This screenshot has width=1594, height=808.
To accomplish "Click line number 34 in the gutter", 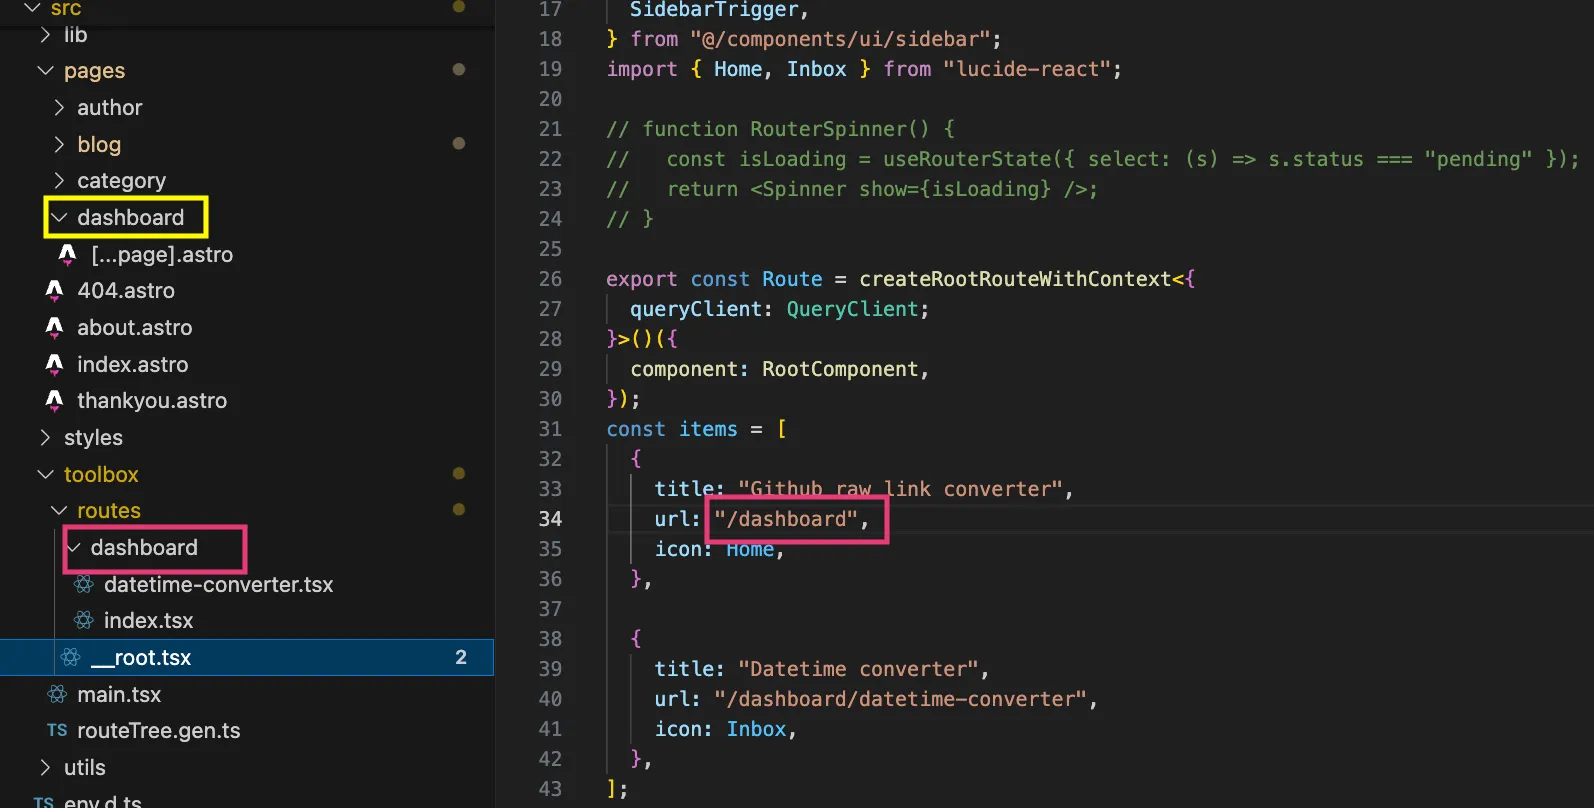I will [x=550, y=519].
